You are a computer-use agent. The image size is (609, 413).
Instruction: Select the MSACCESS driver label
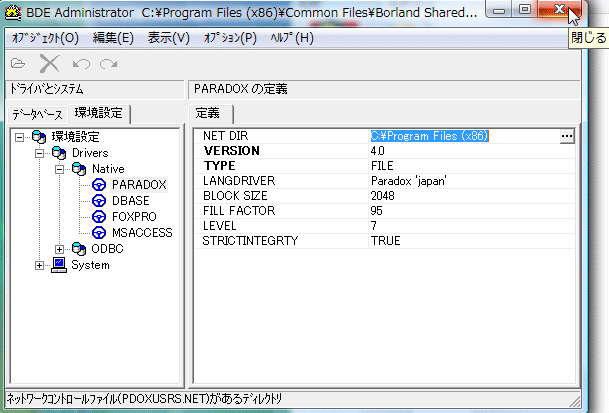[142, 233]
